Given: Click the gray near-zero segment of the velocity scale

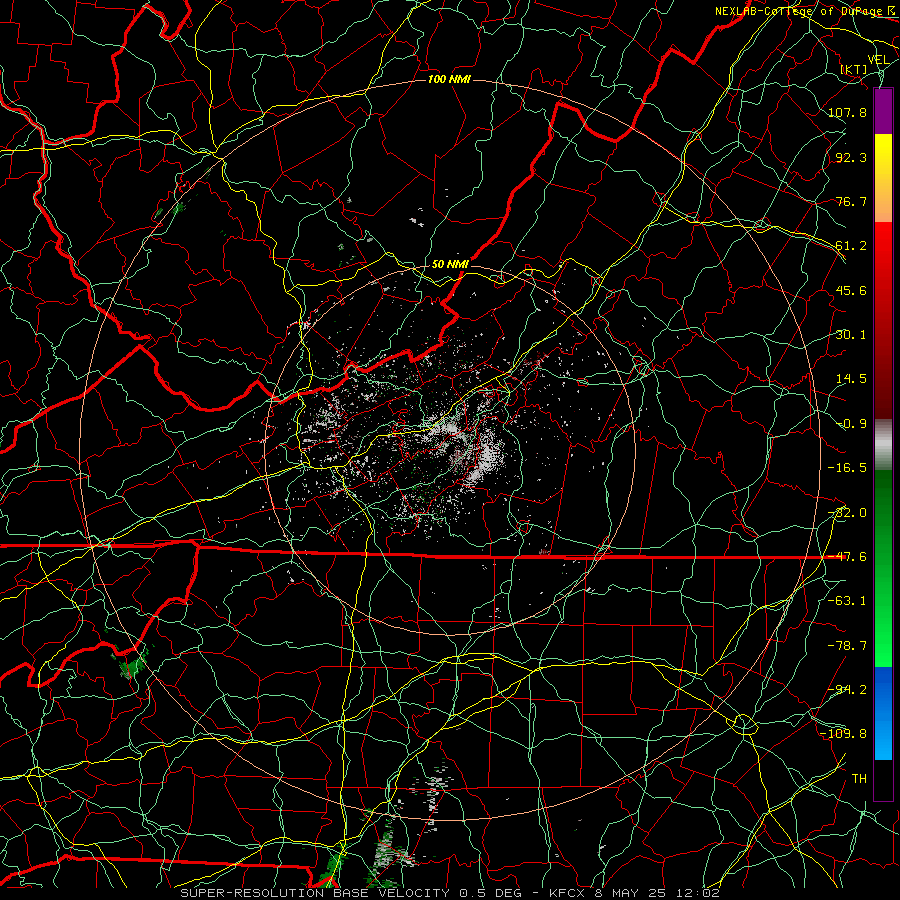Looking at the screenshot, I should pyautogui.click(x=883, y=442).
